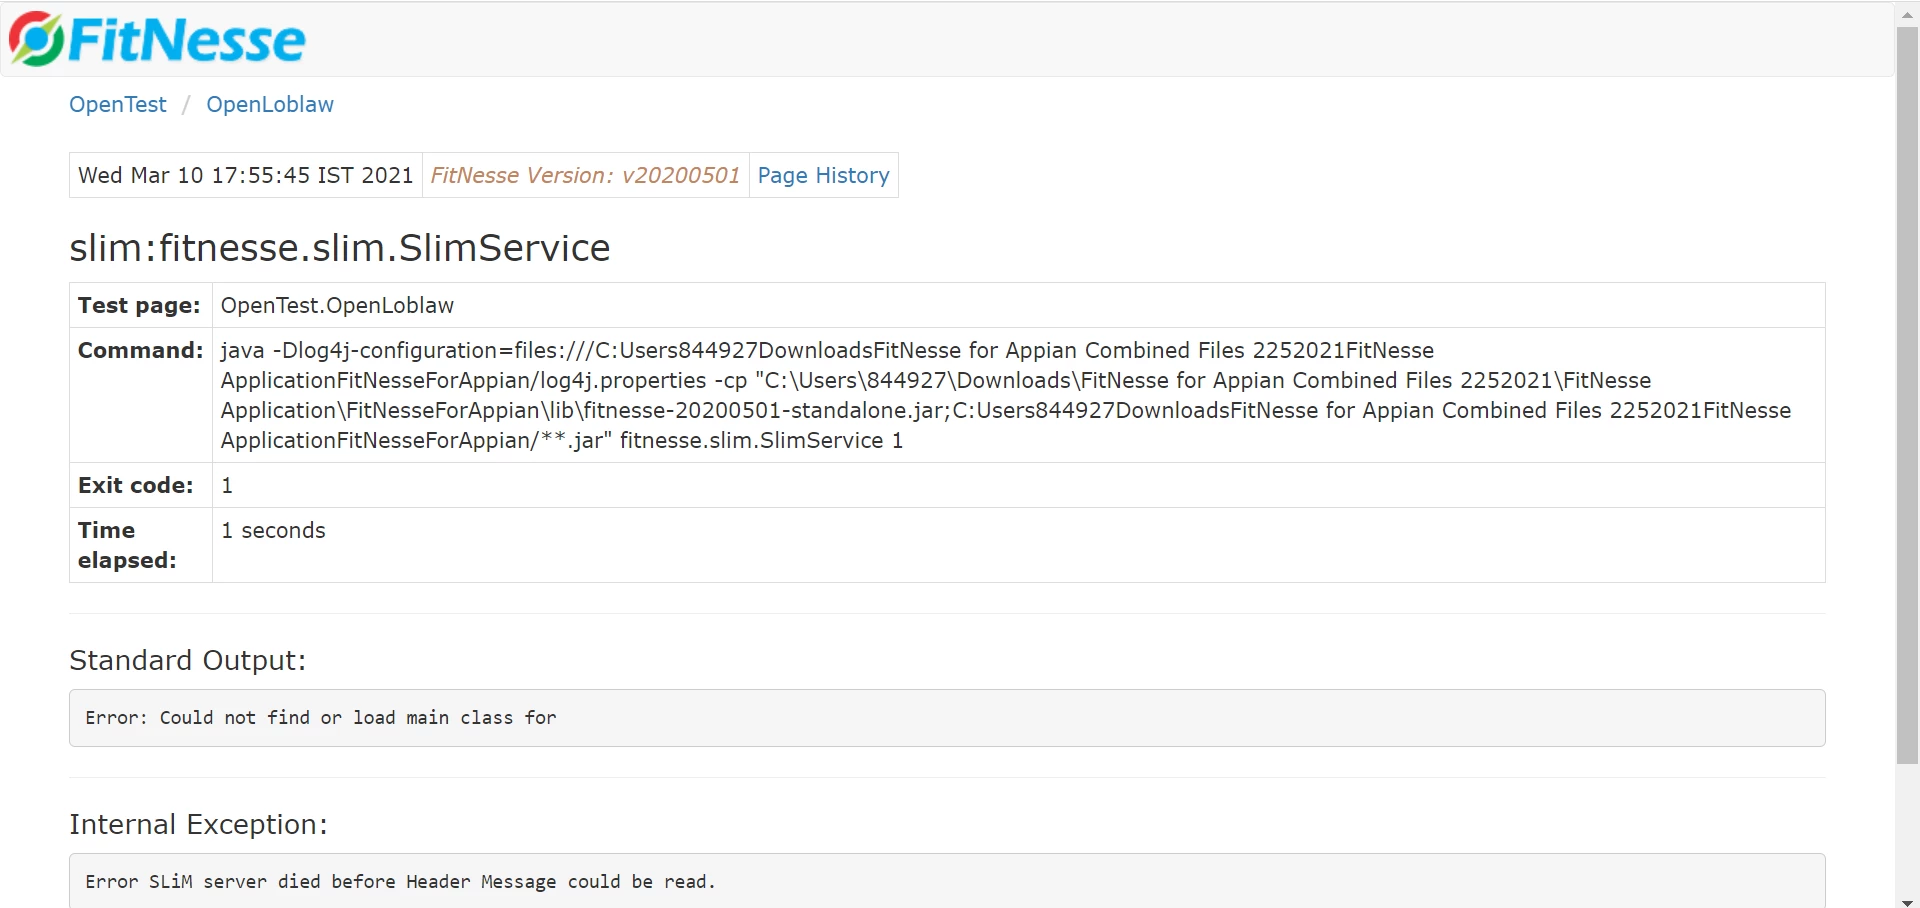Click the slim:fitnesse.slim.SlimService heading
This screenshot has width=1920, height=908.
[x=340, y=248]
